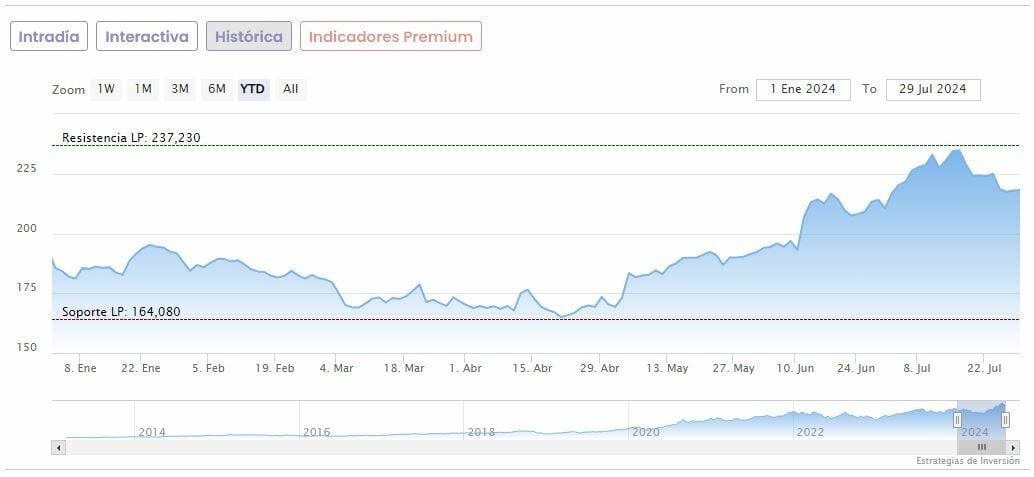
Task: Click the Resistencia LP 237,230 label
Action: tap(131, 138)
